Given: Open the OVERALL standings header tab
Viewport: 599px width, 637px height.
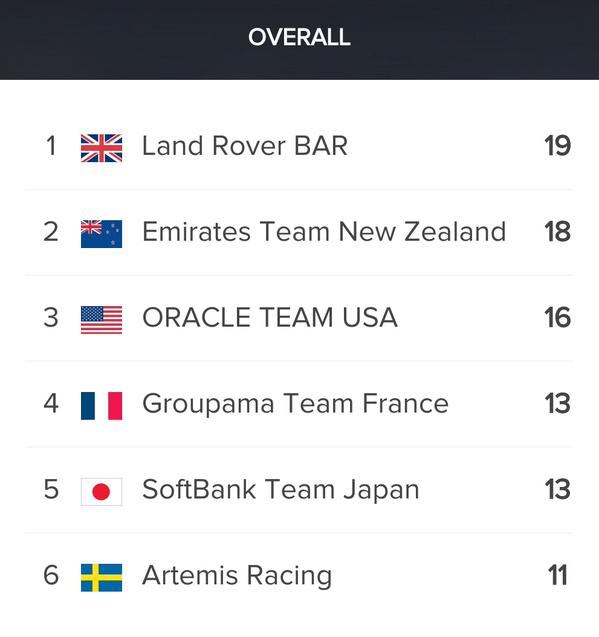Looking at the screenshot, I should 300,37.
